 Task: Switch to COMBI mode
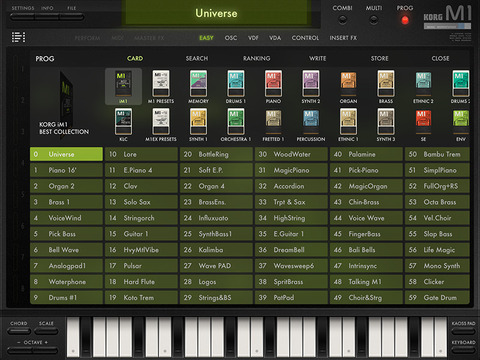click(x=342, y=19)
